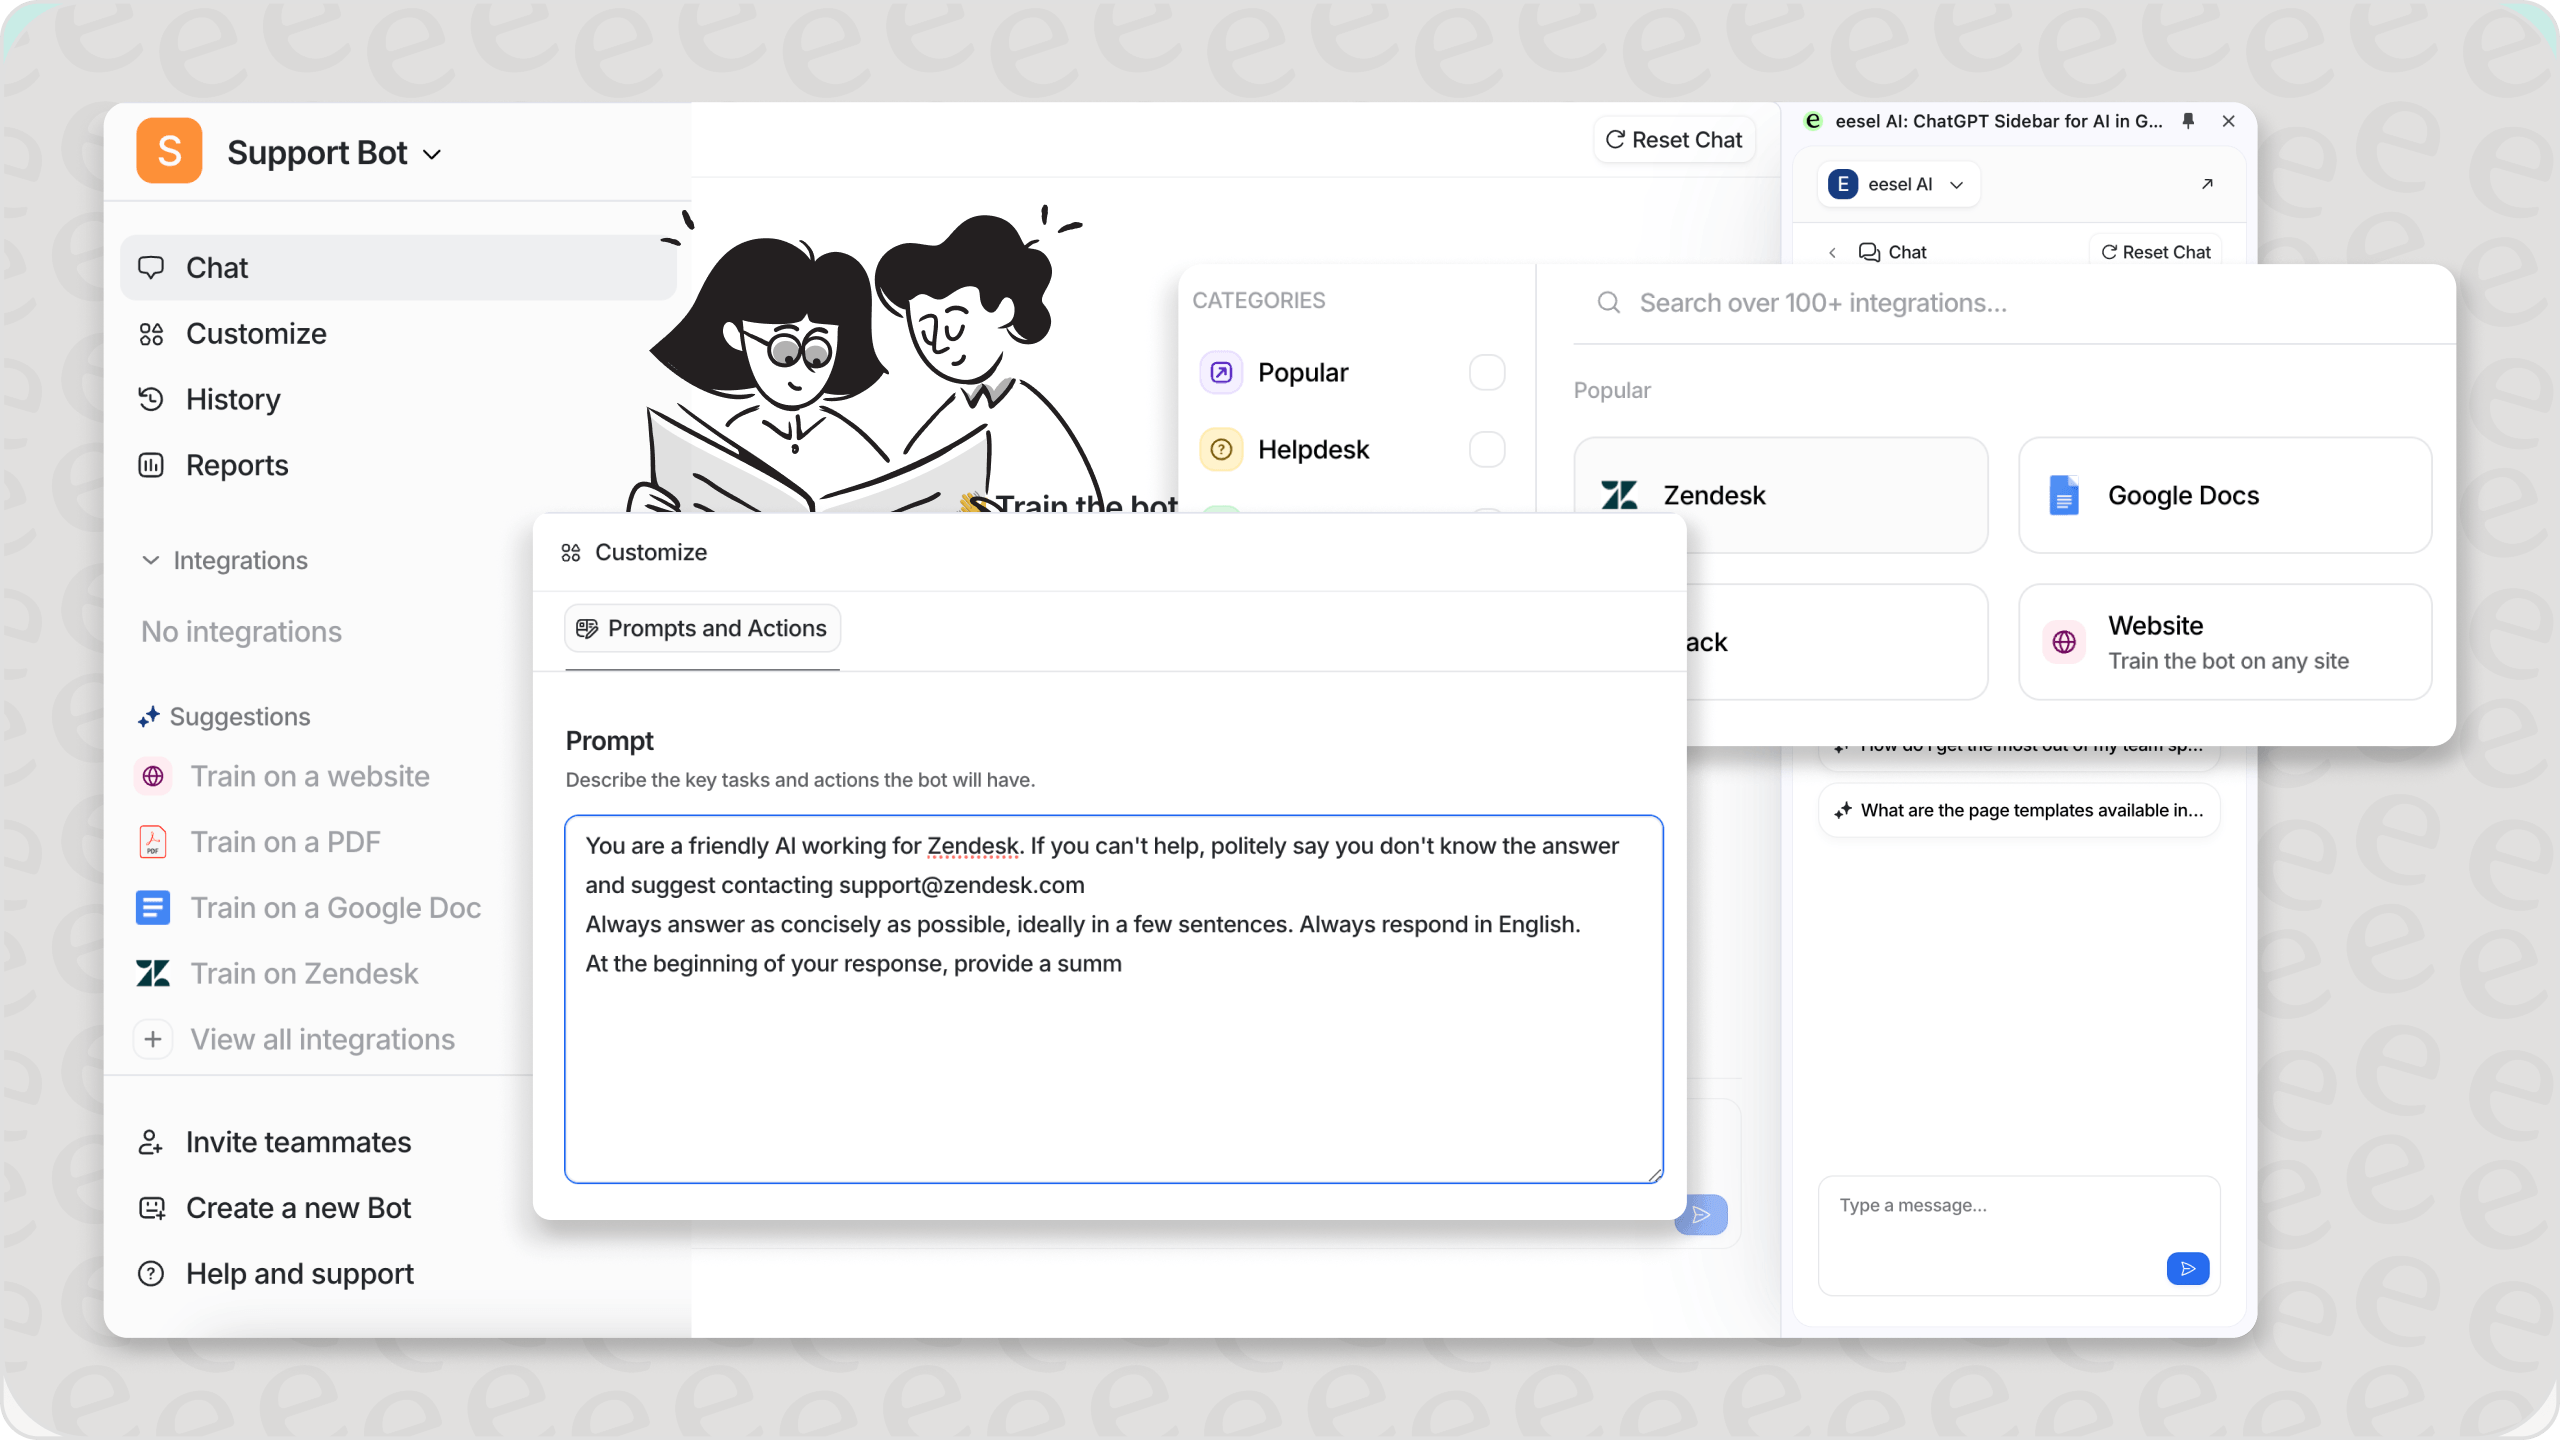Click the Create a new Bot button
Viewport: 2560px width, 1440px height.
pyautogui.click(x=297, y=1208)
